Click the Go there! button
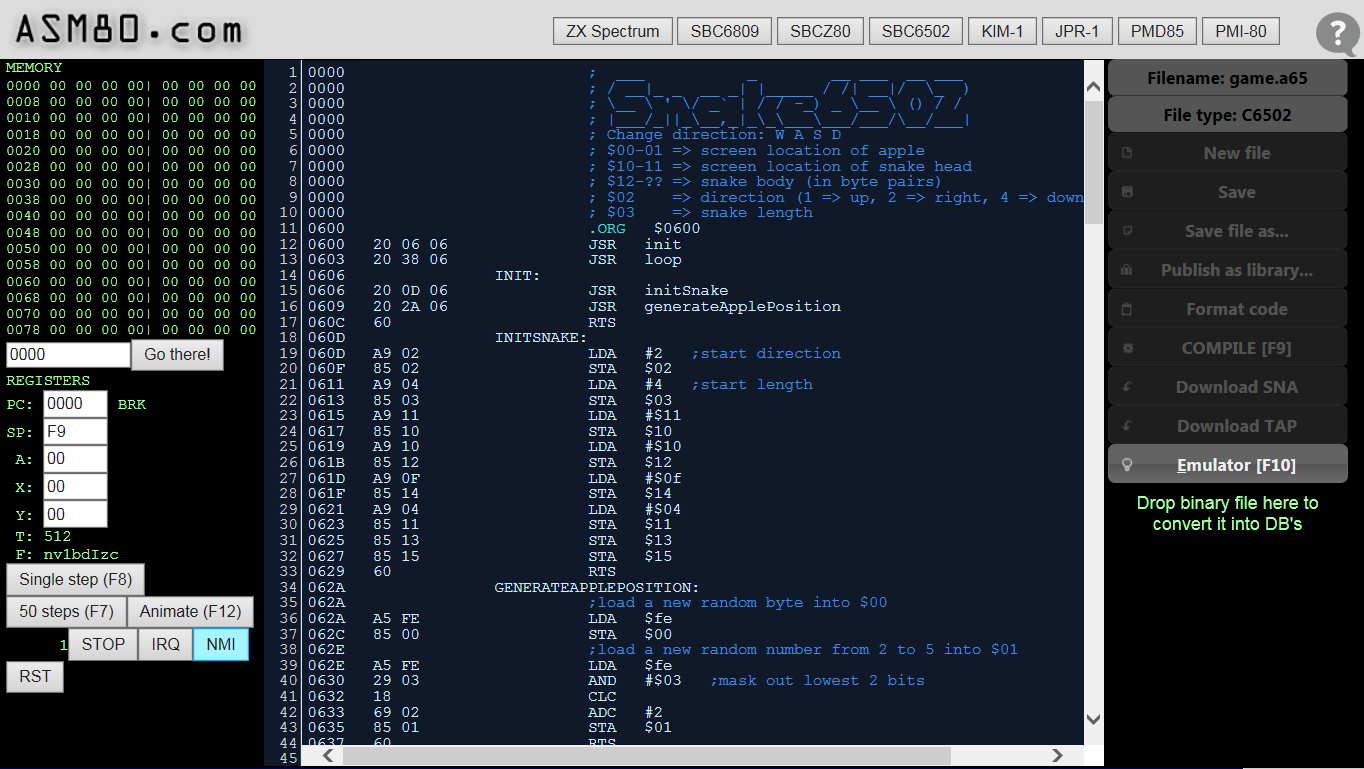 coord(177,354)
